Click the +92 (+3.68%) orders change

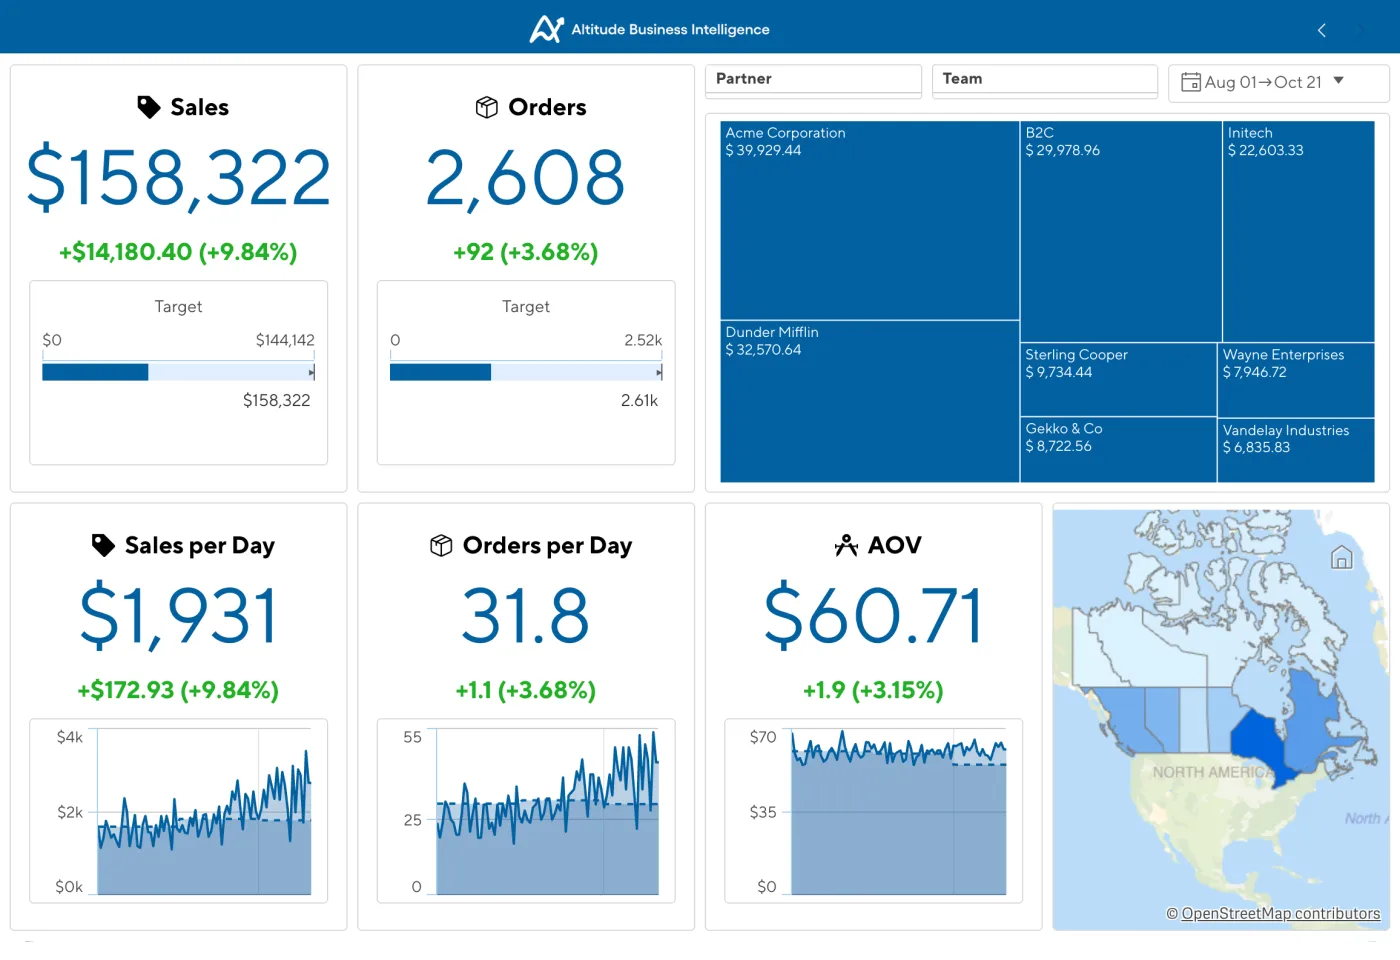(x=526, y=252)
